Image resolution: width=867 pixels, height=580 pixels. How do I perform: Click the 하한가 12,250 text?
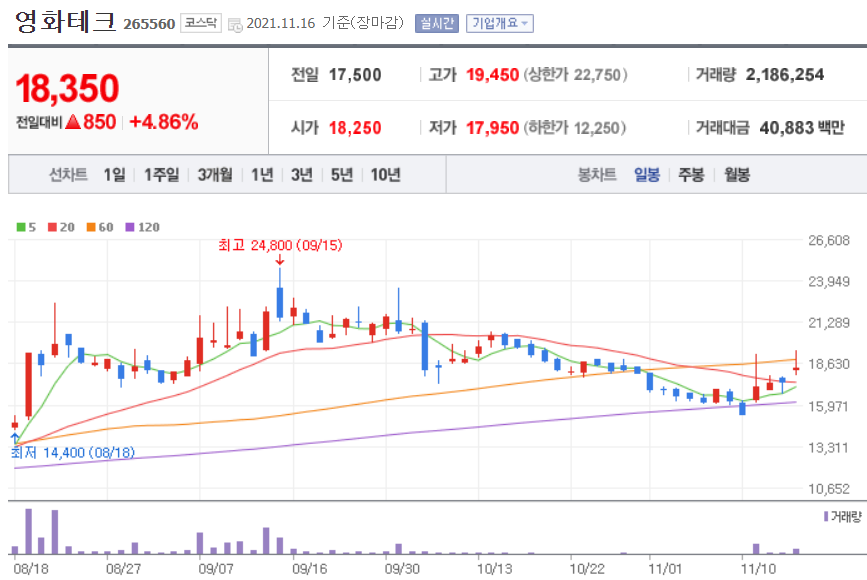tap(574, 128)
